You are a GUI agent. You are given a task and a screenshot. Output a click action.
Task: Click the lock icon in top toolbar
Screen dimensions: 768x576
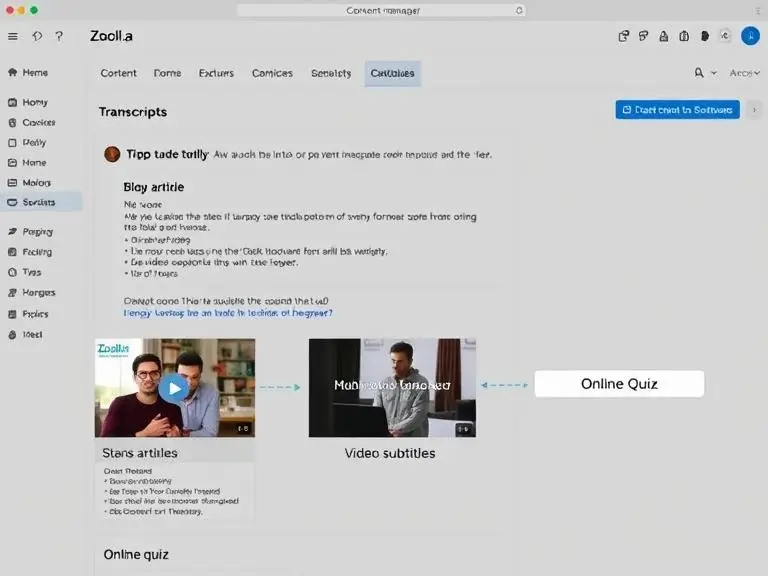664,36
